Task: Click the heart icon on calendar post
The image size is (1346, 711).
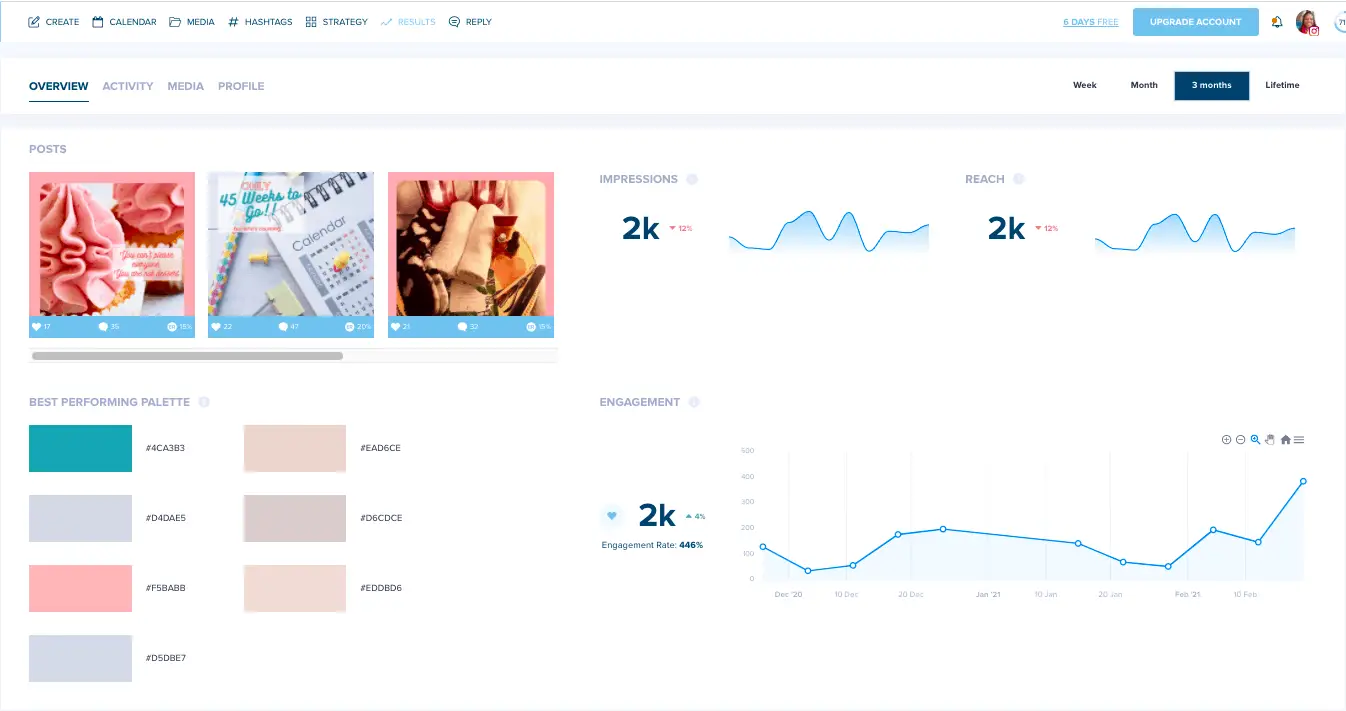Action: [x=216, y=327]
